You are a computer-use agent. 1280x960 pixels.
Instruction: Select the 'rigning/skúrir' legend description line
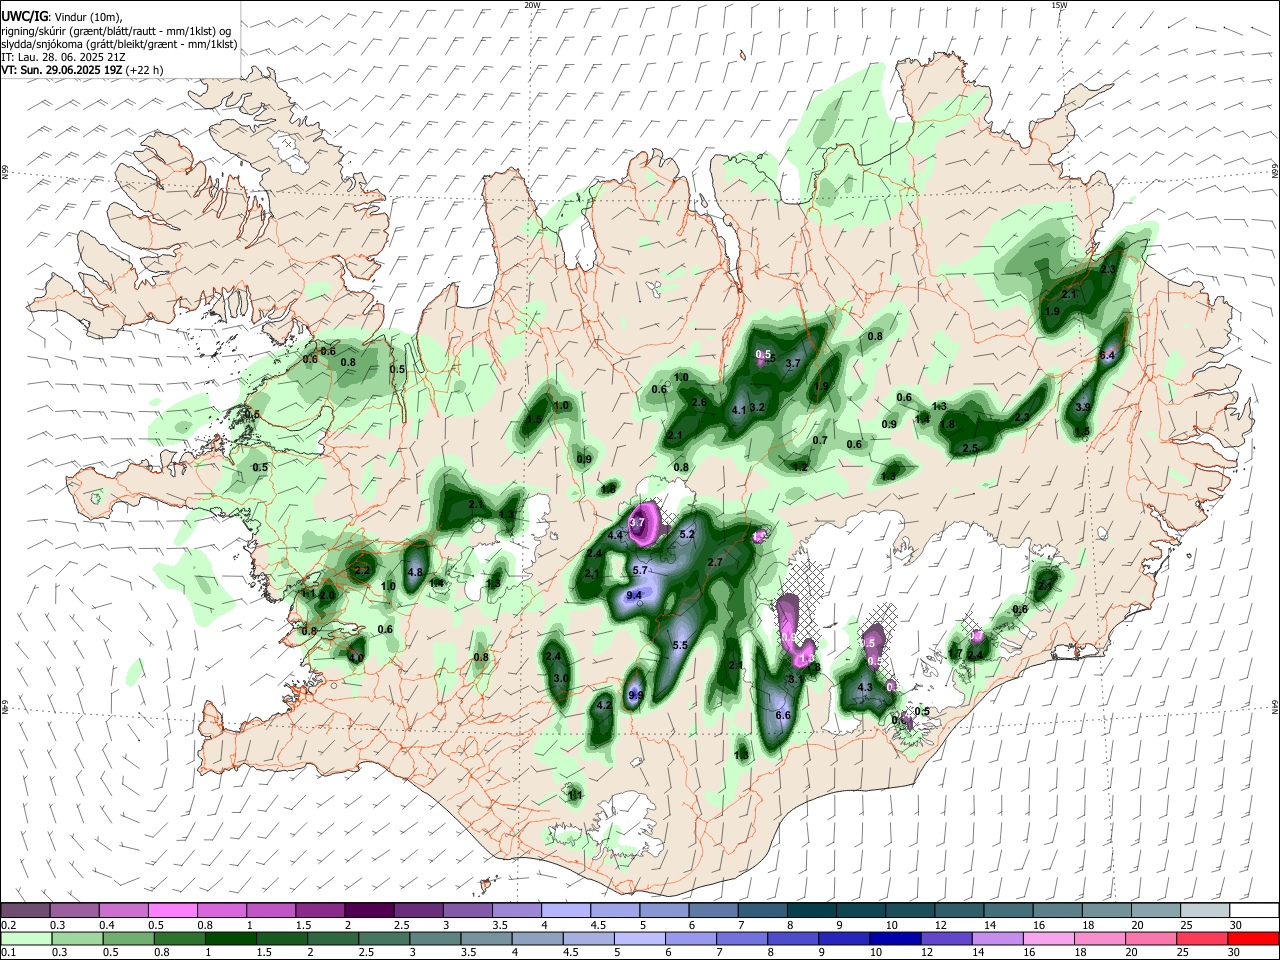tap(116, 30)
